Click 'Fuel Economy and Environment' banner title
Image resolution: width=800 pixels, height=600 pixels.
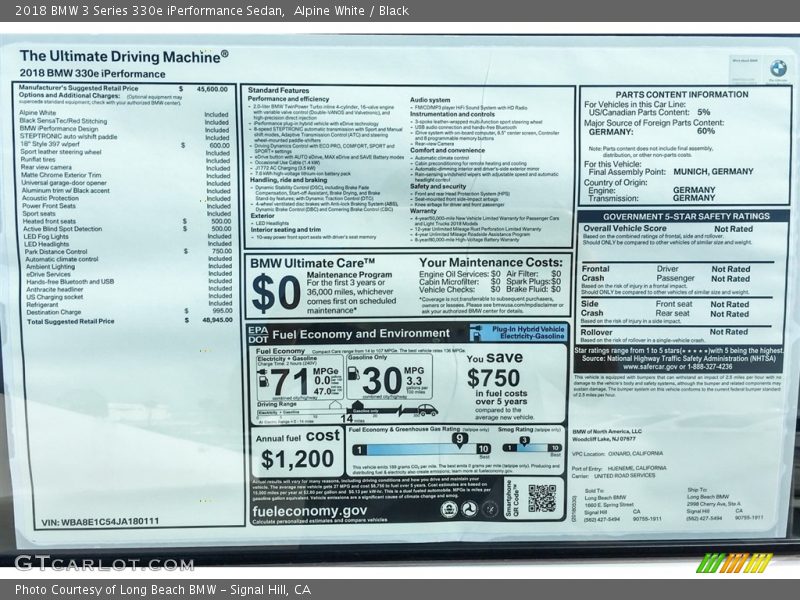pyautogui.click(x=361, y=334)
